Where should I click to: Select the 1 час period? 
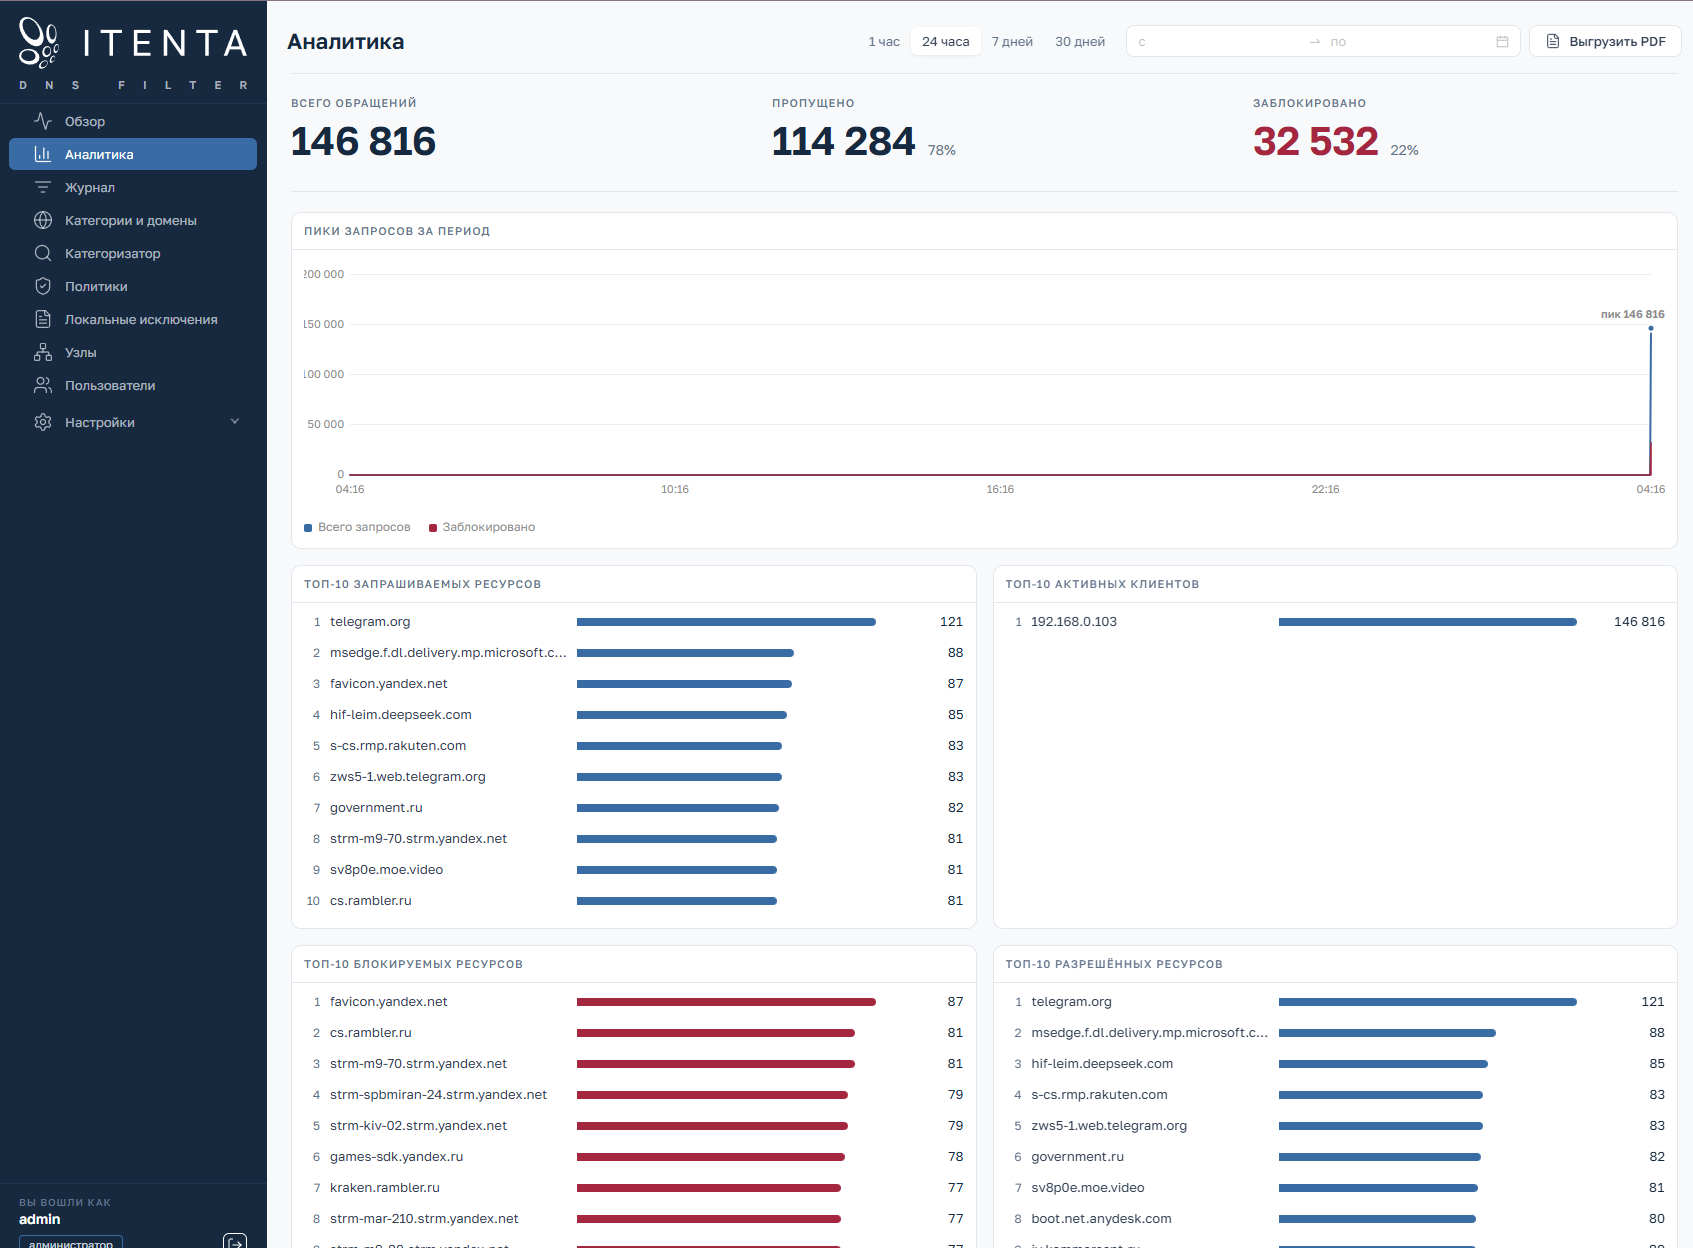(x=884, y=42)
